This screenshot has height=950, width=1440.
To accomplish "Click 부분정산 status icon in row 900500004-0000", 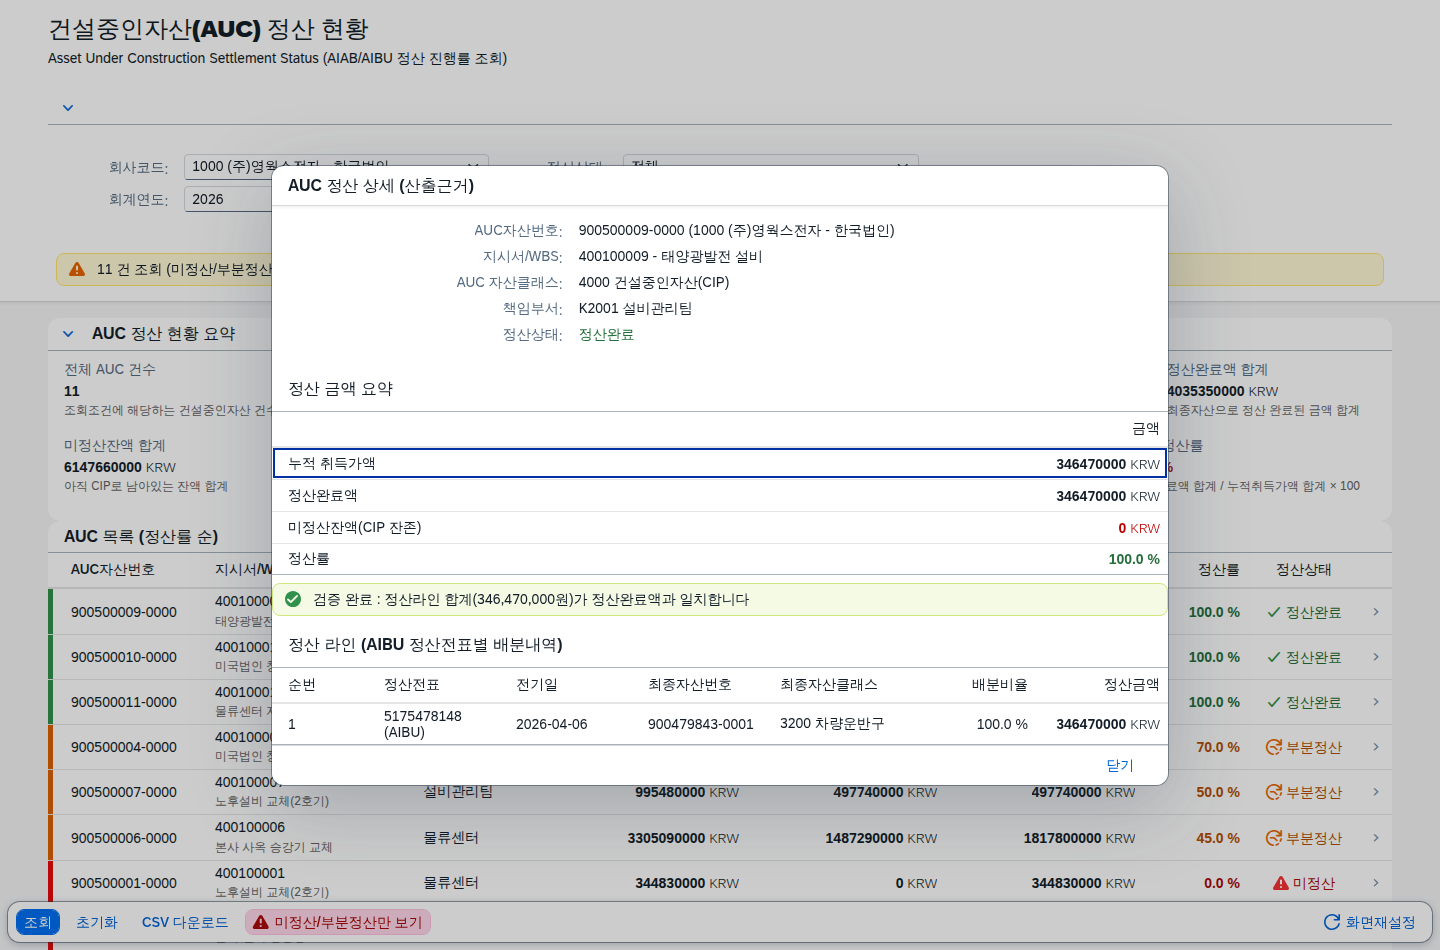I will click(1274, 747).
